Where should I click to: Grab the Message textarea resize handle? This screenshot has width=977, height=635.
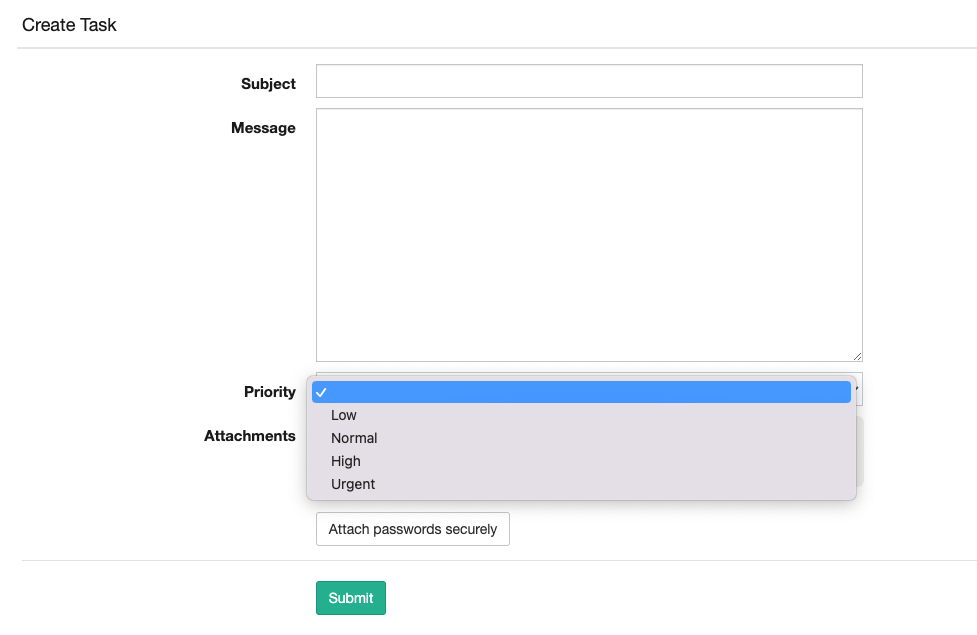pos(857,356)
